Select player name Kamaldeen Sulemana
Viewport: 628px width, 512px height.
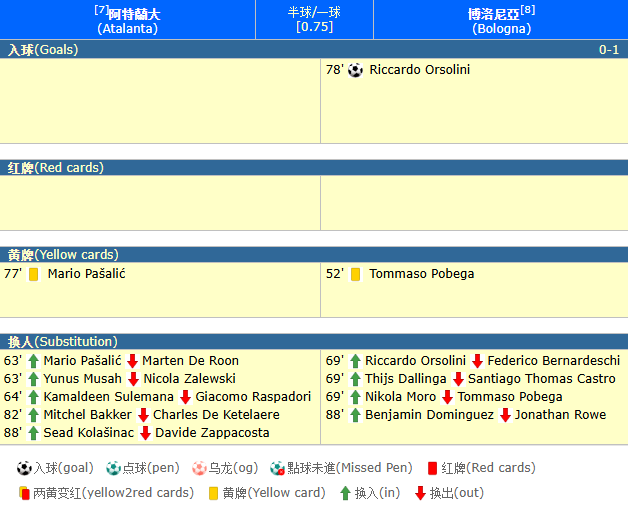pyautogui.click(x=109, y=397)
